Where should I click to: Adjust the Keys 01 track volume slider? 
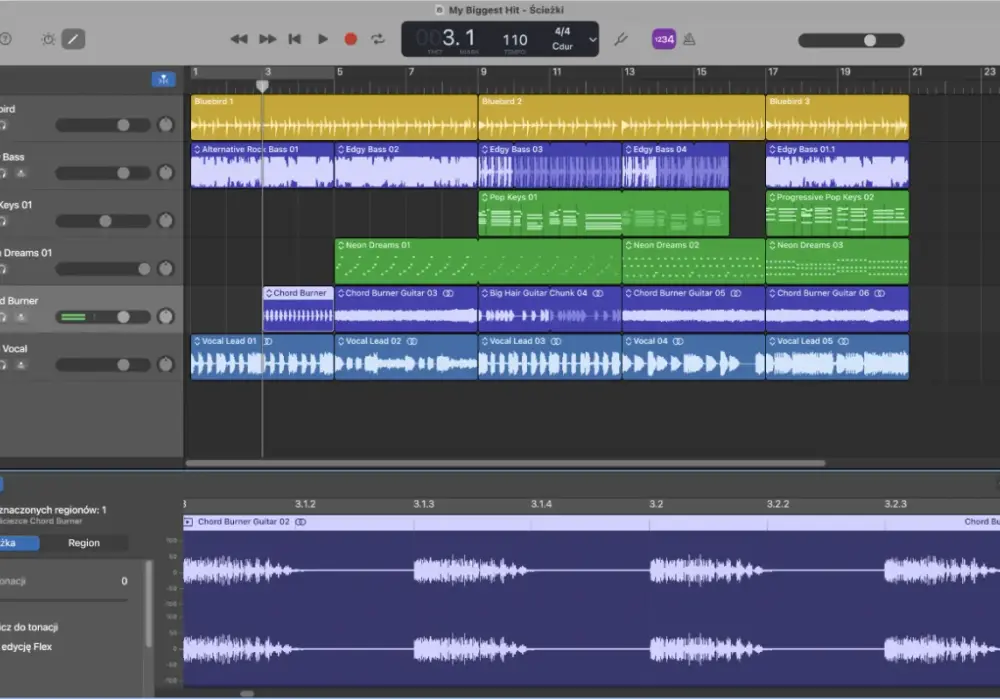103,221
